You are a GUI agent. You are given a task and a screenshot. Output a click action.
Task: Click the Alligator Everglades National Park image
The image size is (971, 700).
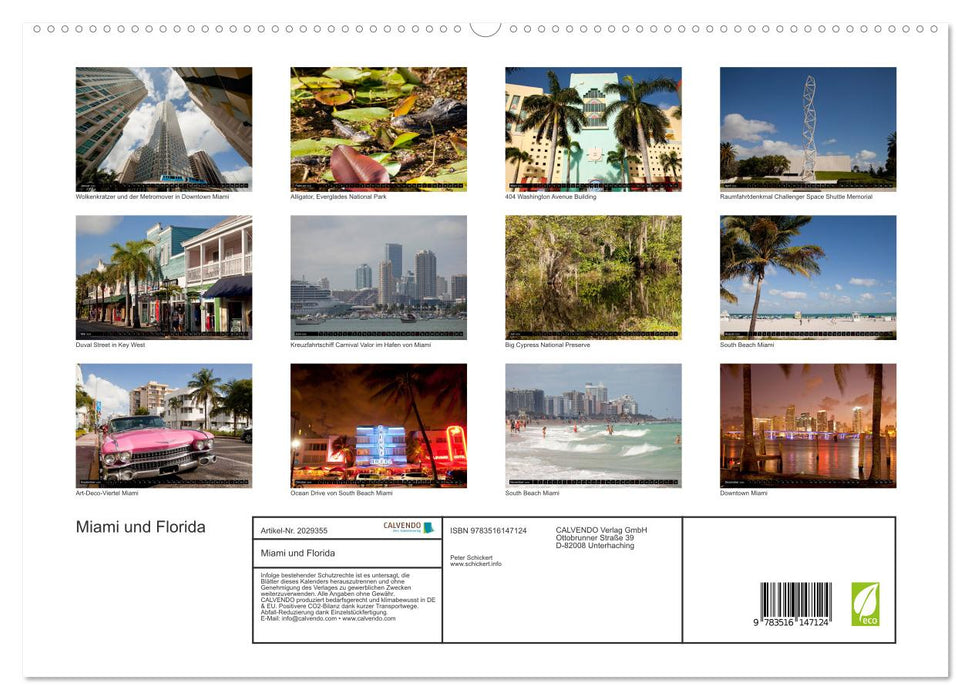(378, 128)
